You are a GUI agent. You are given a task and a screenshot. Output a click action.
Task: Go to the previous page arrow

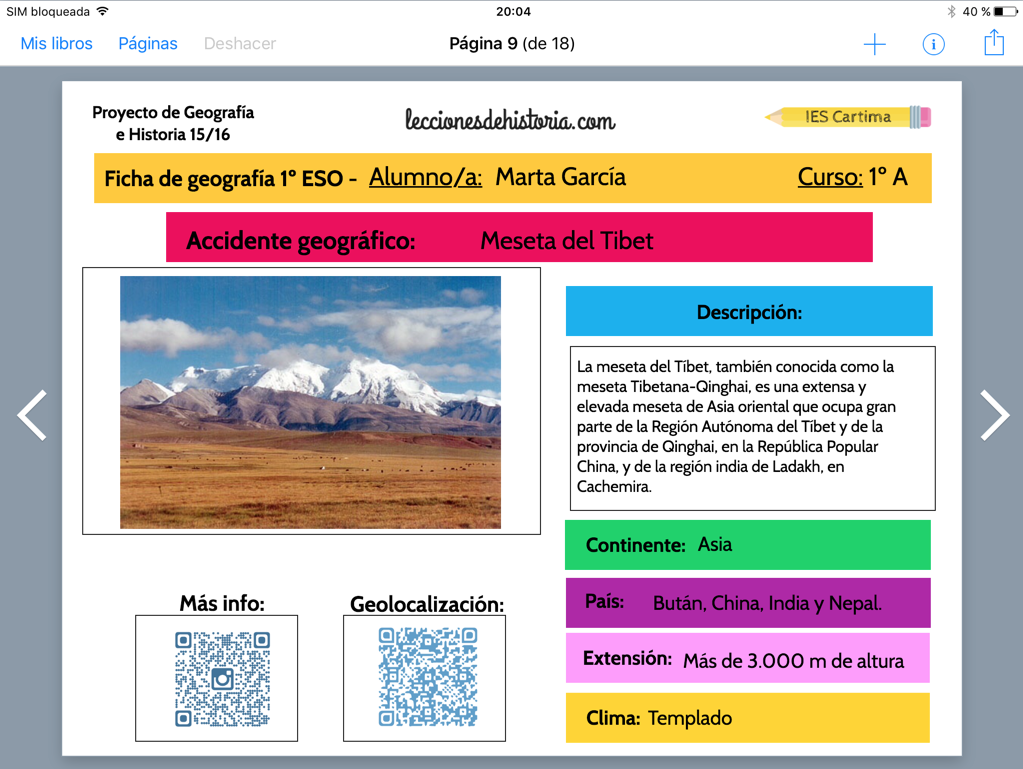[x=32, y=415]
